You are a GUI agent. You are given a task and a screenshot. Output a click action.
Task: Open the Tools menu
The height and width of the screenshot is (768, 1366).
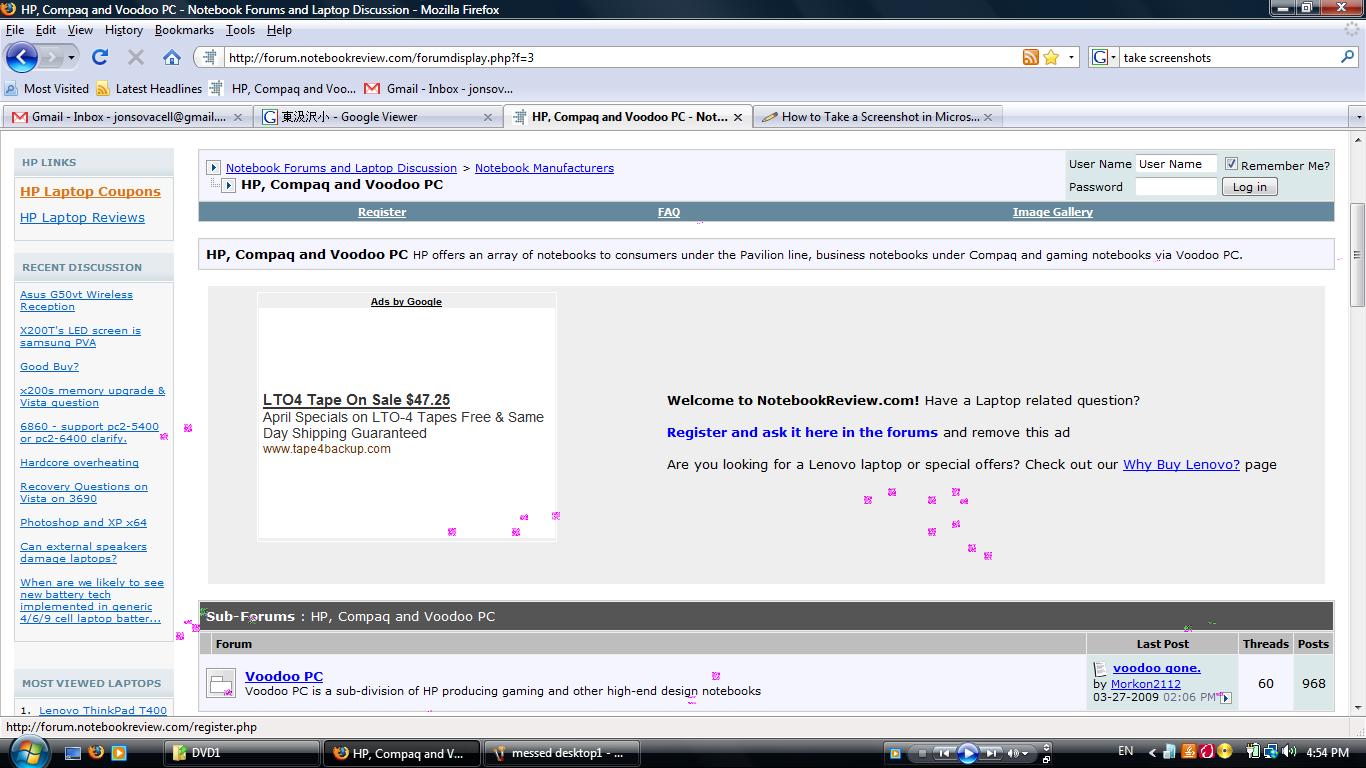tap(240, 30)
